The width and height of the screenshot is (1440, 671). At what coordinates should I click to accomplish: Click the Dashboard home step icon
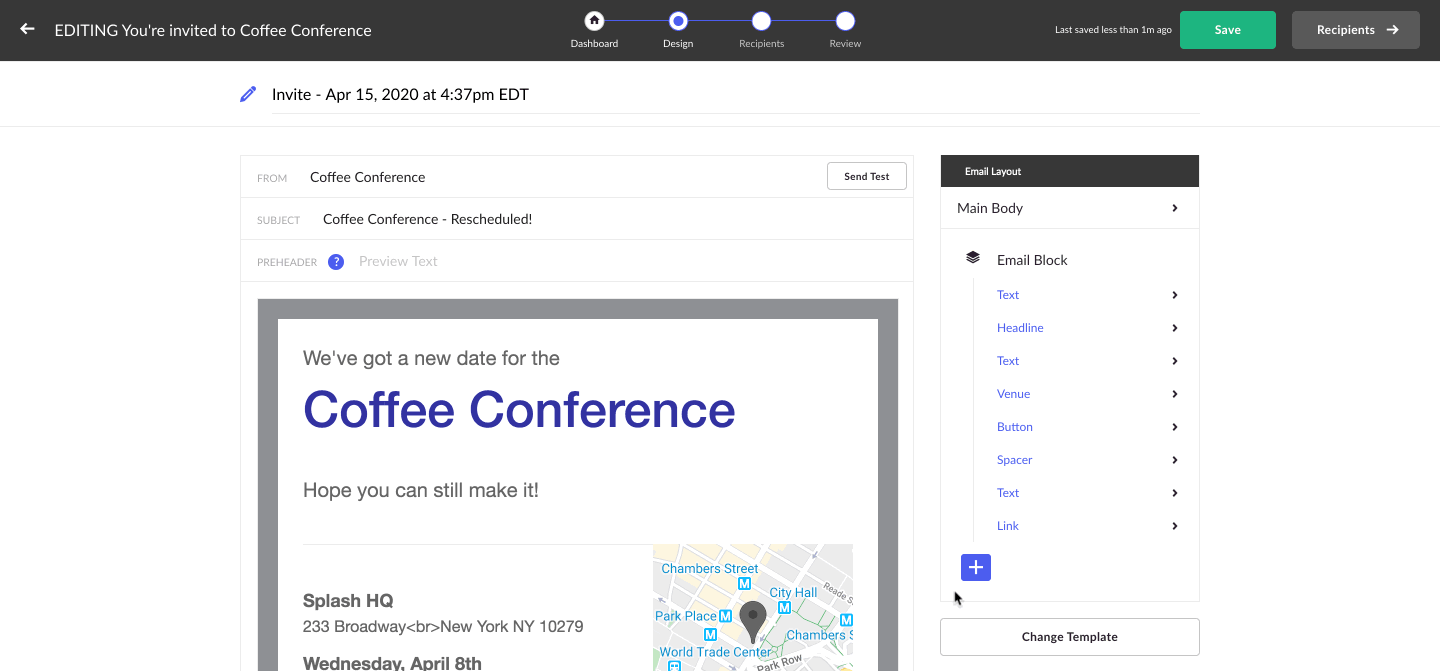tap(594, 20)
